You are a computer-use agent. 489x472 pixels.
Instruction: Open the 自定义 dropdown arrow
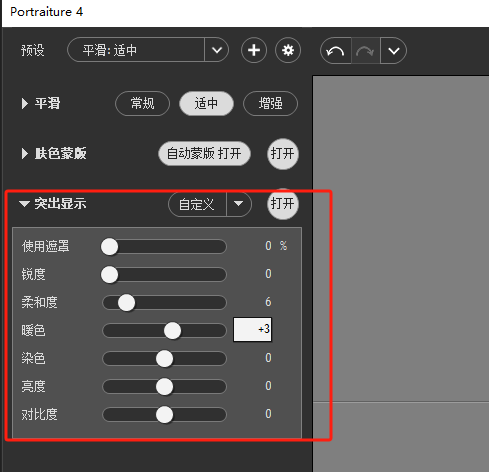[239, 204]
